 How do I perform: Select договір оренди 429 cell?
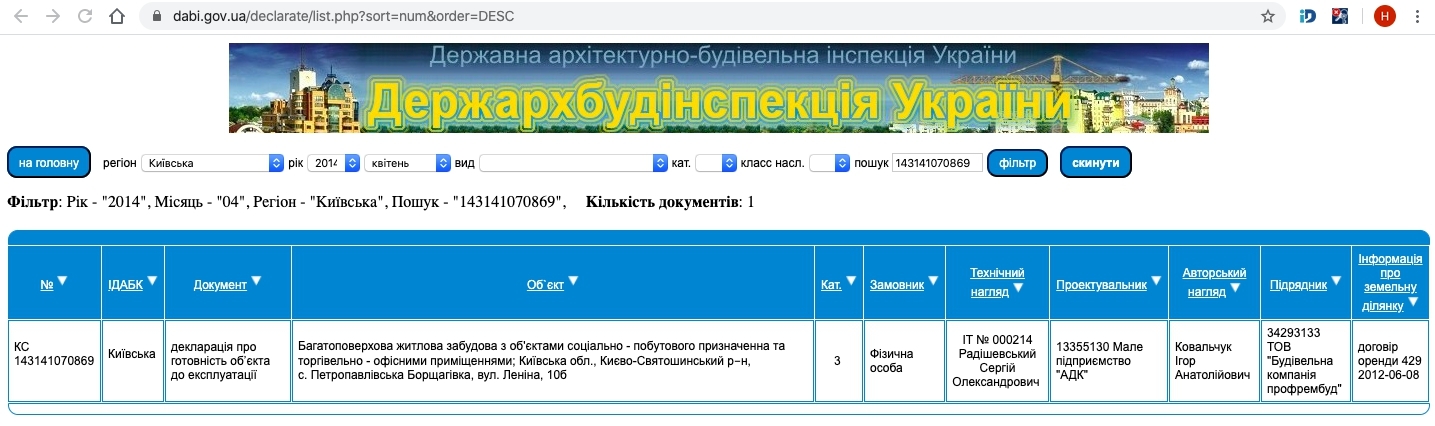(1390, 360)
